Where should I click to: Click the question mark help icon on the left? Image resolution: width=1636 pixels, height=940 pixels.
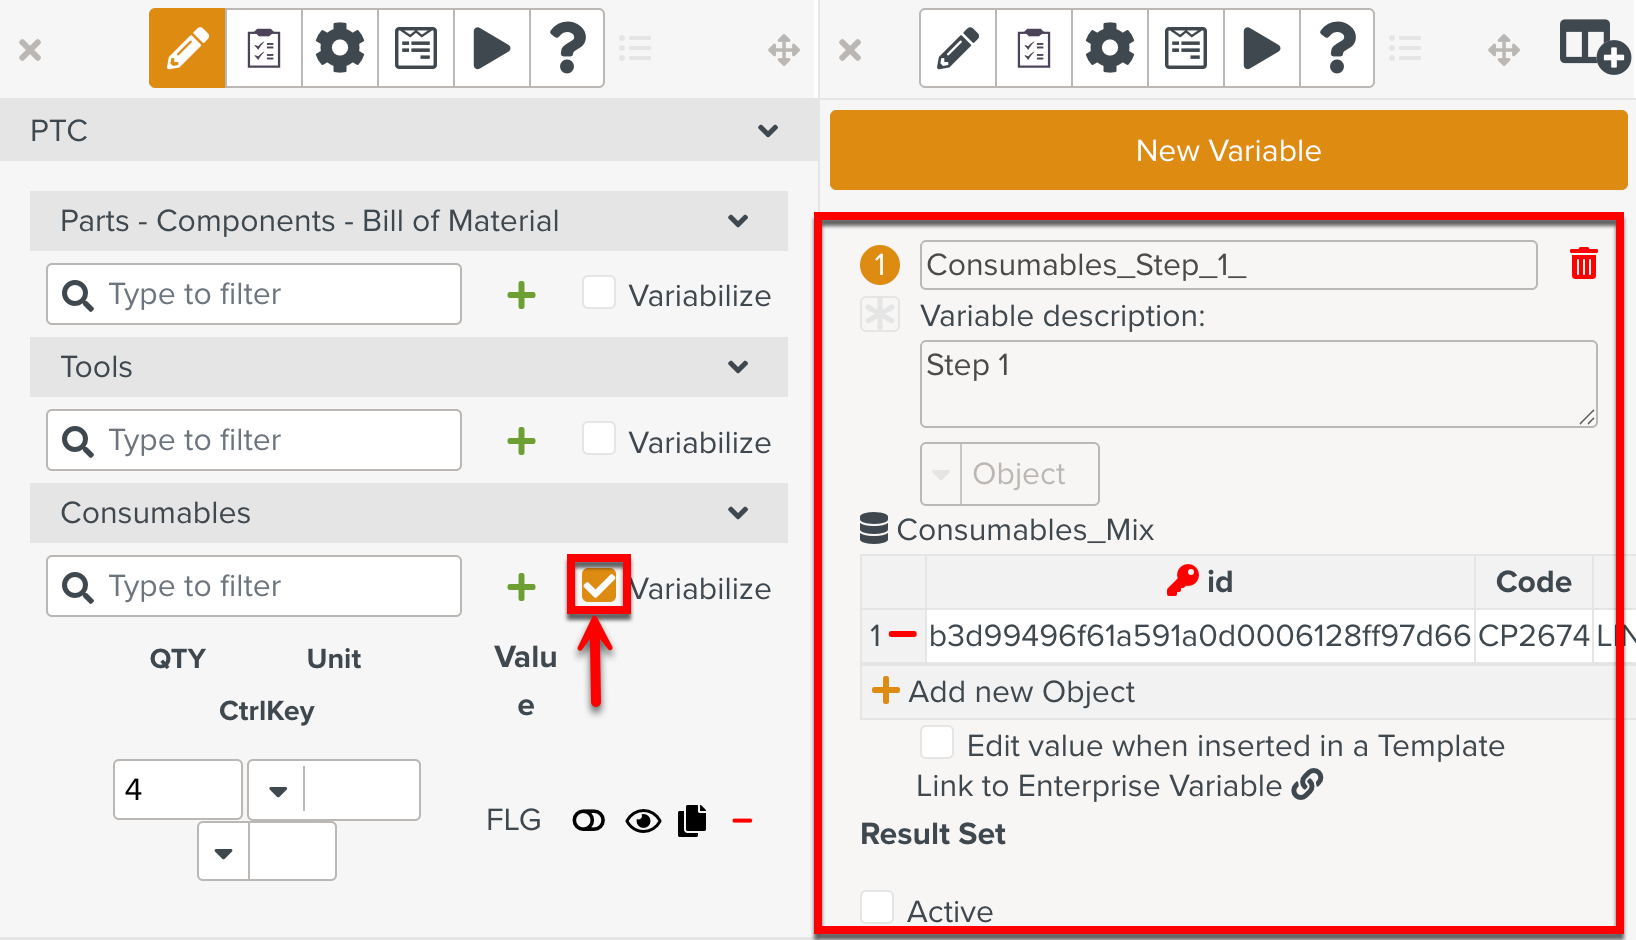pos(567,48)
